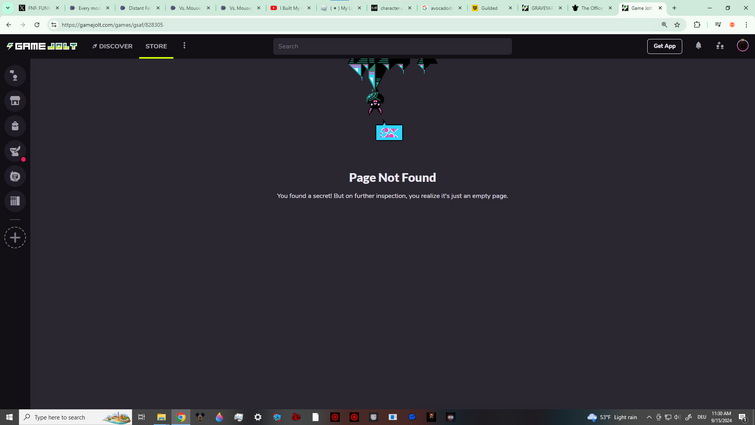Image resolution: width=755 pixels, height=425 pixels.
Task: Open the weather widget showing Light rain
Action: coord(612,417)
